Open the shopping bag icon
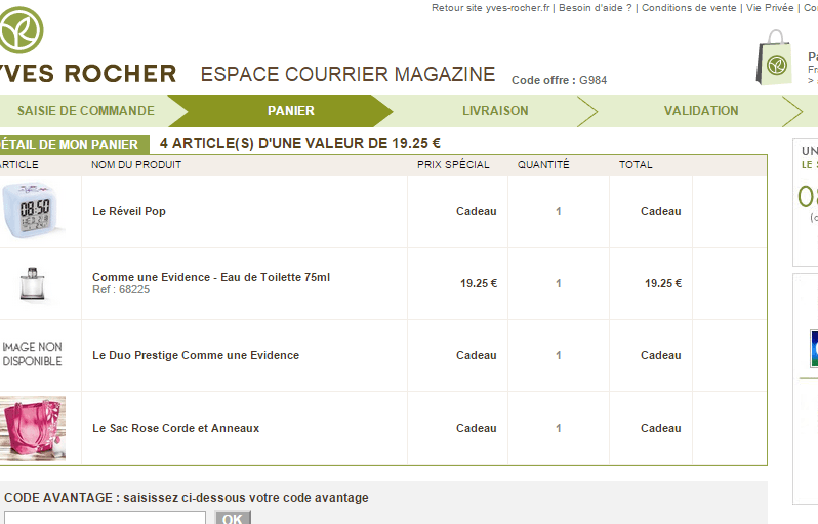 coord(774,59)
